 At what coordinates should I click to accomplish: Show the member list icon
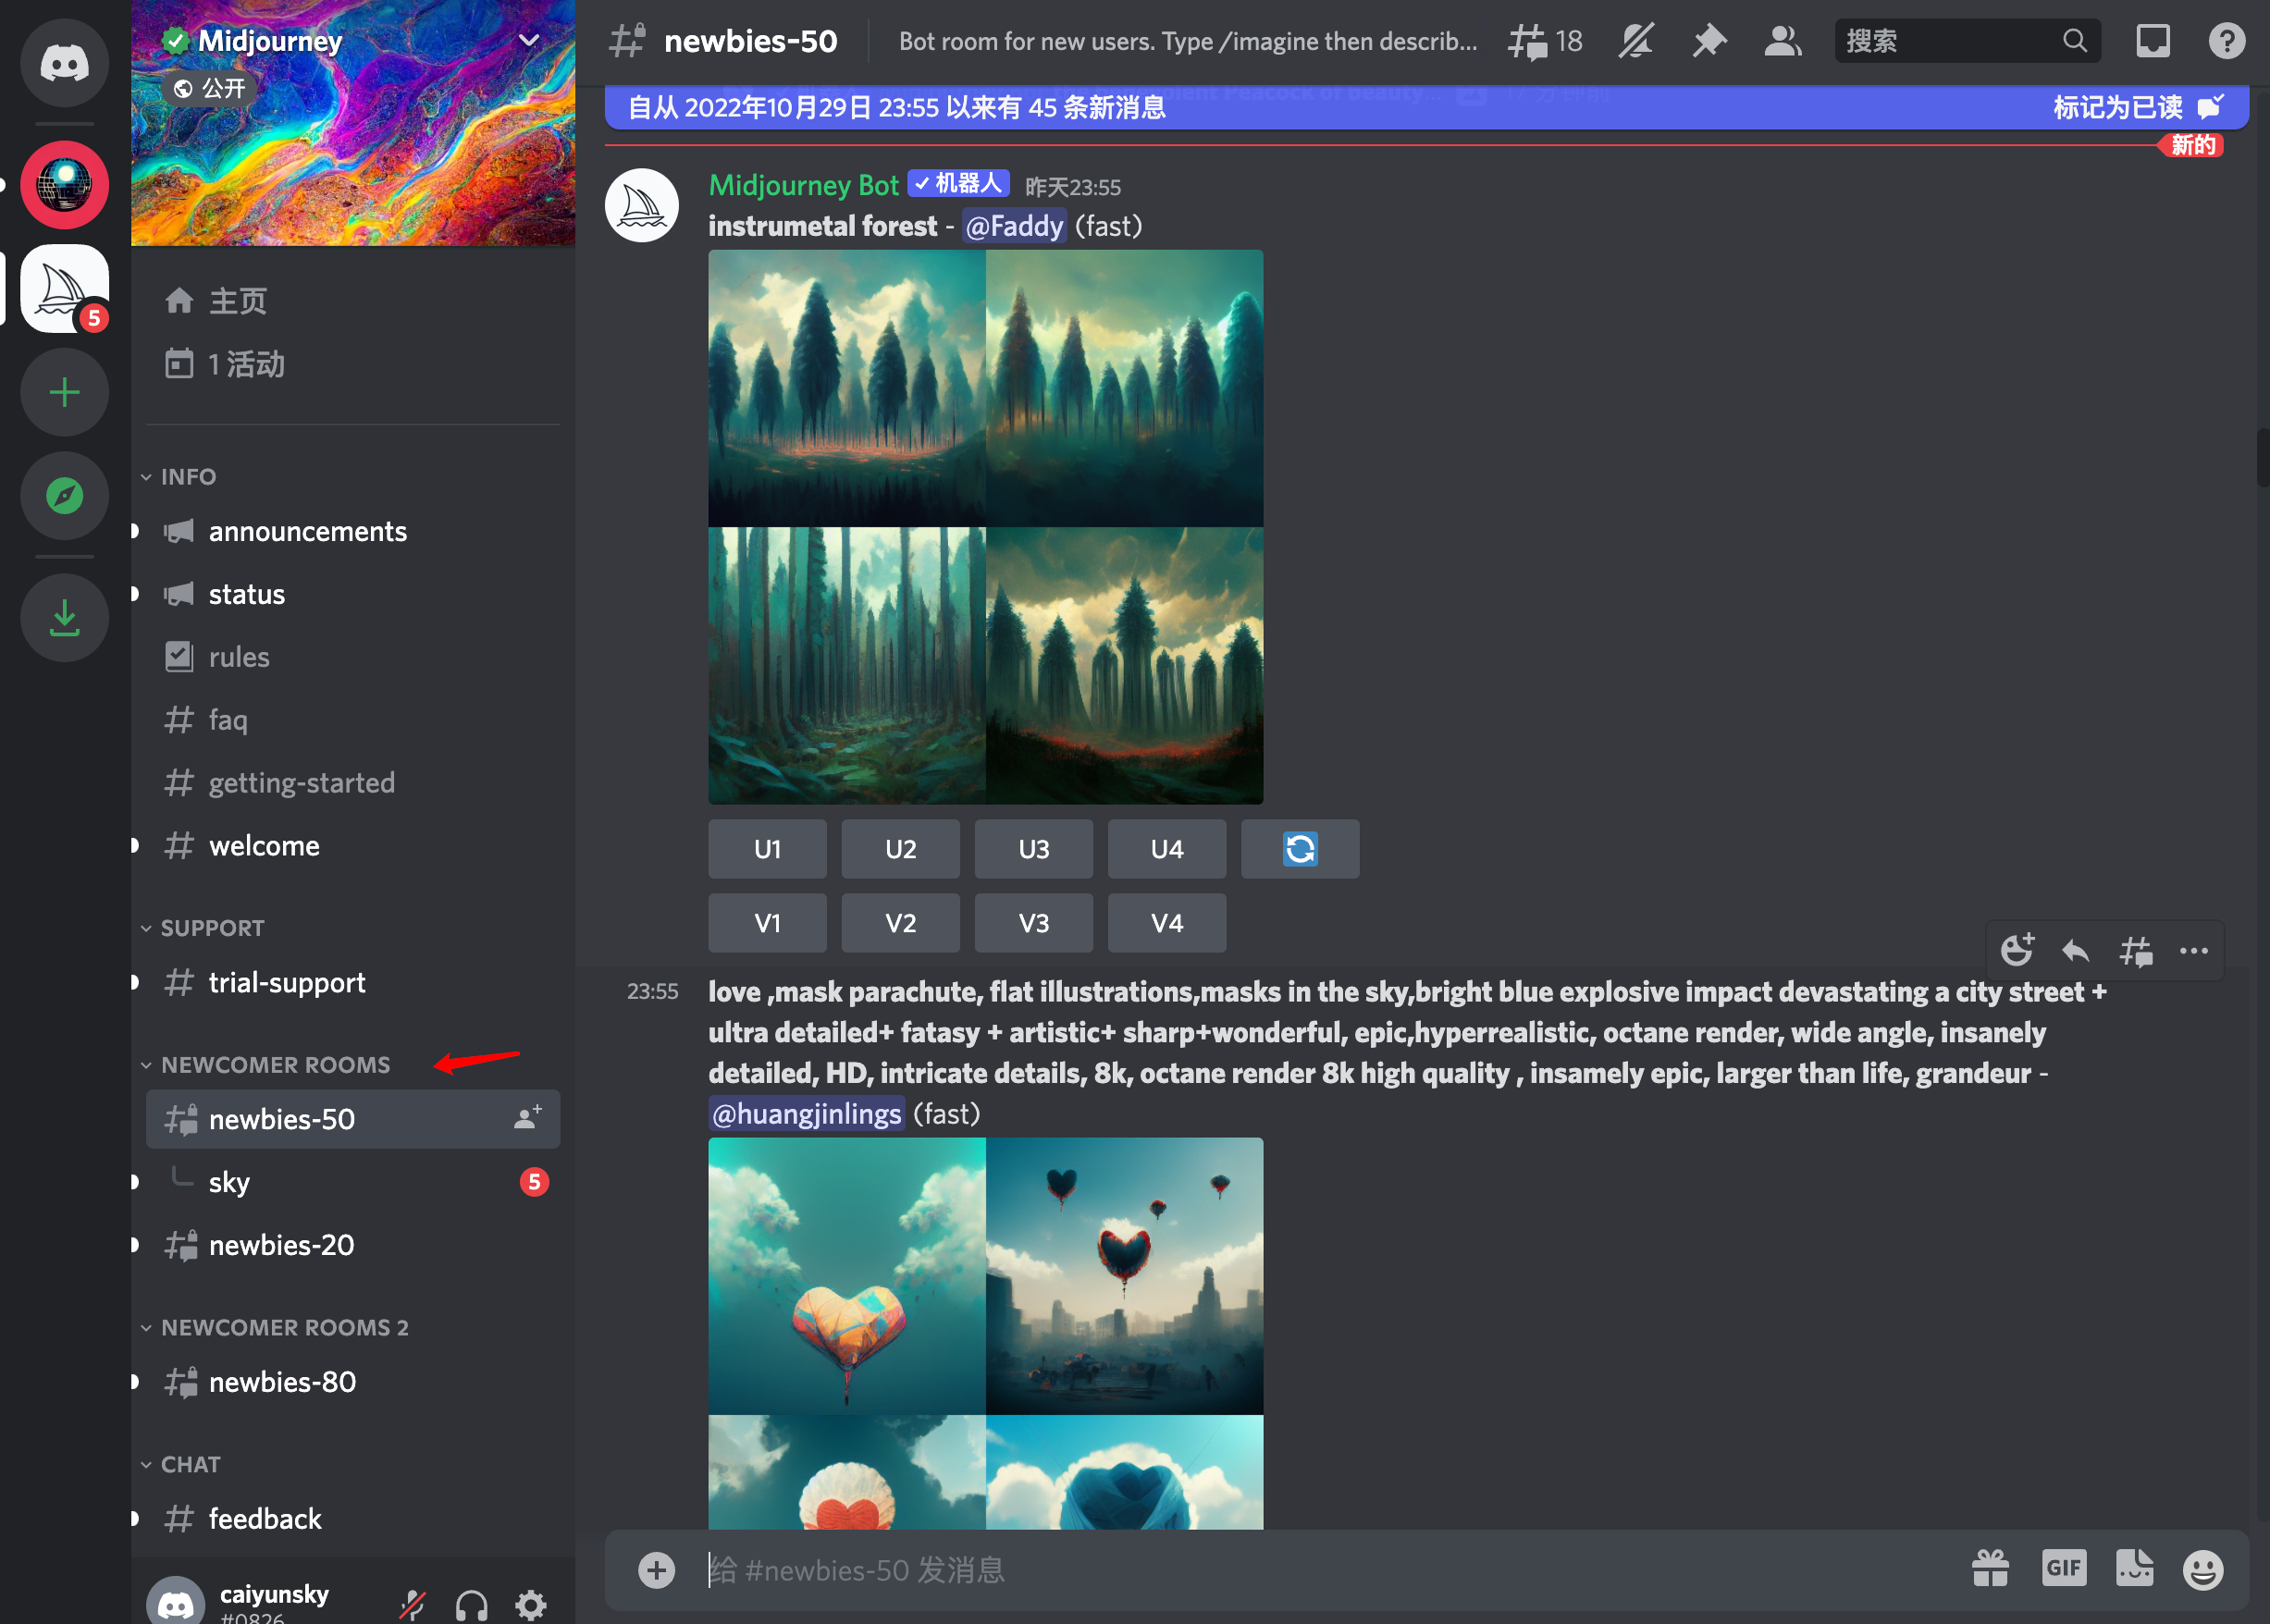[x=1782, y=41]
